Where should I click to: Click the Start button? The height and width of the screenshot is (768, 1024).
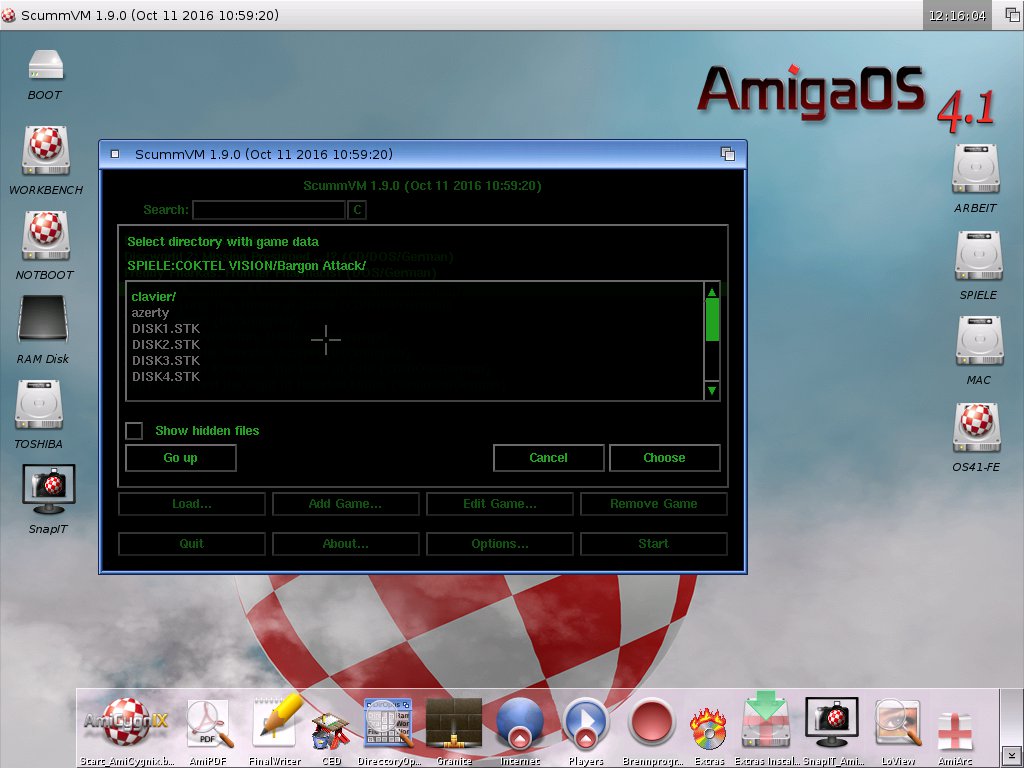(654, 543)
